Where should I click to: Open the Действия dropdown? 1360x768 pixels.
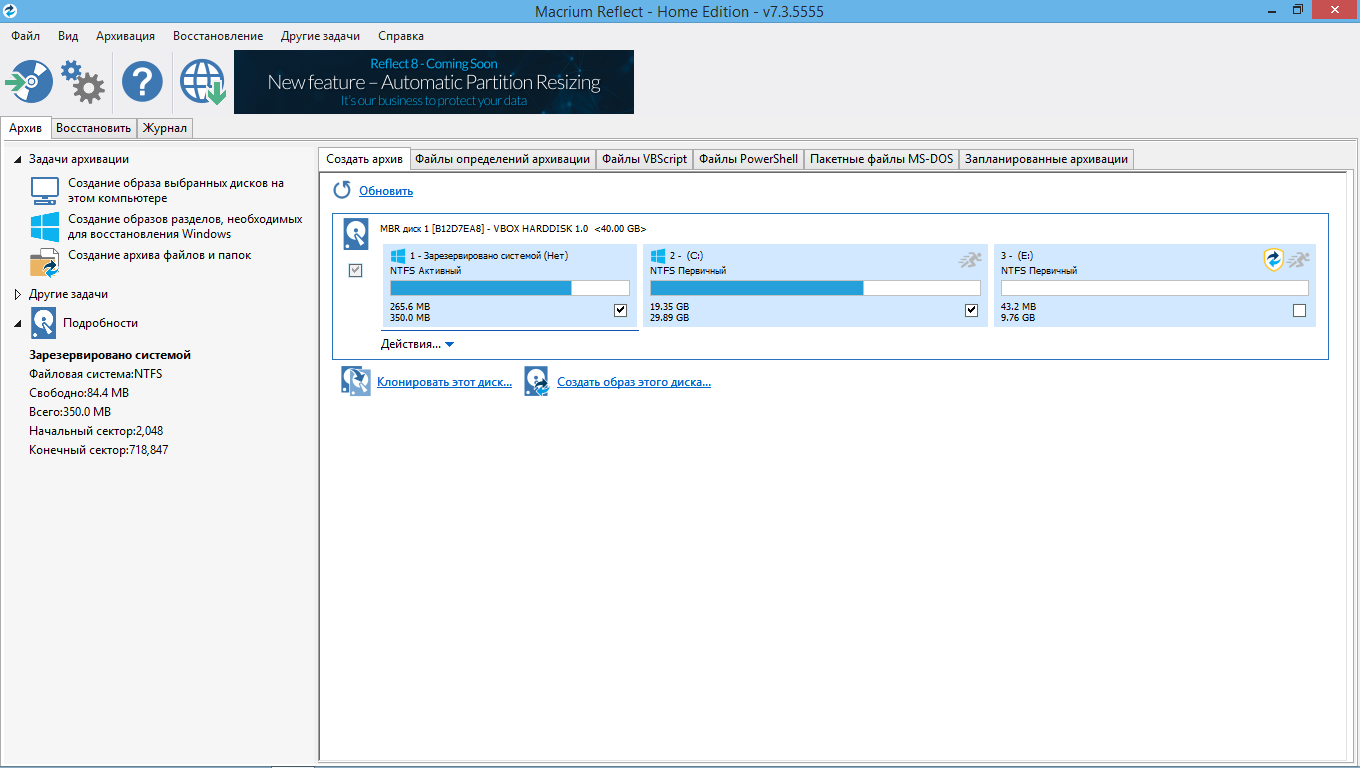click(x=418, y=344)
